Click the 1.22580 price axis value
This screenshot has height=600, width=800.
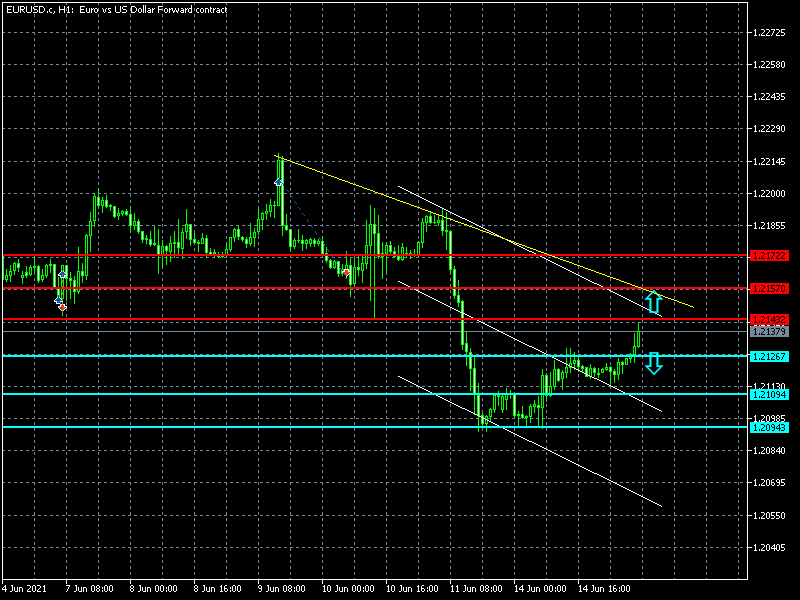(769, 65)
